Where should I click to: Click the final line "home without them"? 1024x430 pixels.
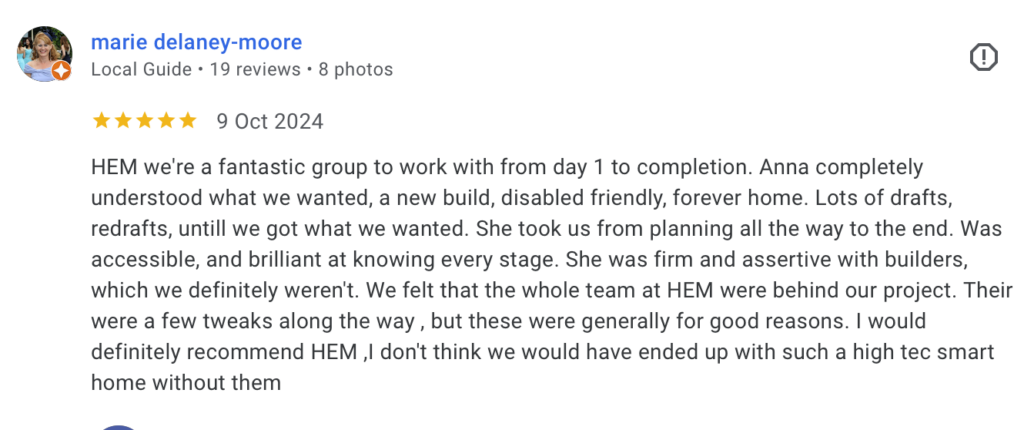(x=186, y=383)
